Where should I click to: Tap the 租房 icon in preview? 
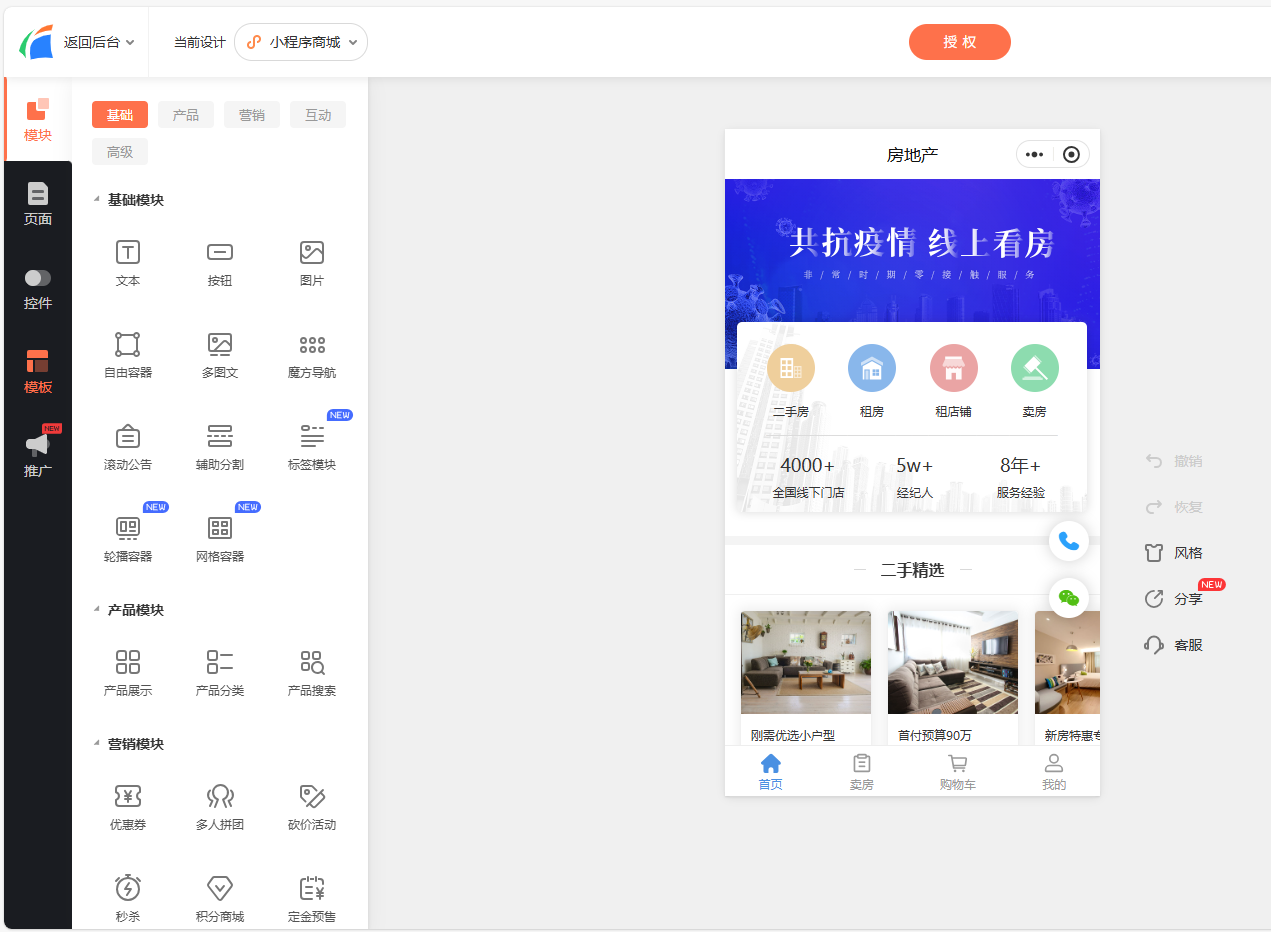pyautogui.click(x=872, y=368)
